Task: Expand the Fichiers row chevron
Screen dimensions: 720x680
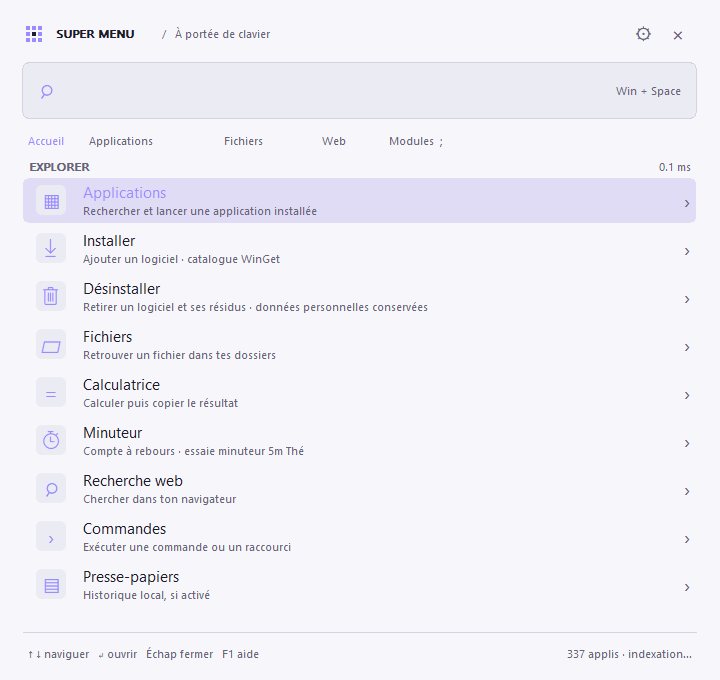Action: coord(686,348)
